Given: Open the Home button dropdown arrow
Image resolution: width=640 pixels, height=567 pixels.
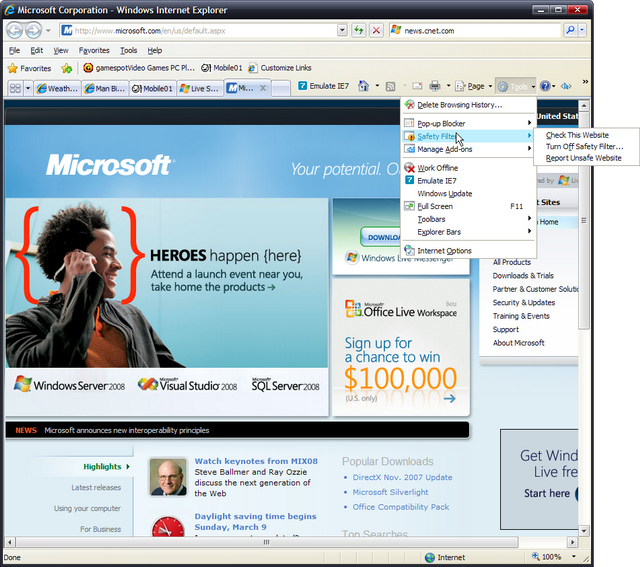Looking at the screenshot, I should point(377,86).
